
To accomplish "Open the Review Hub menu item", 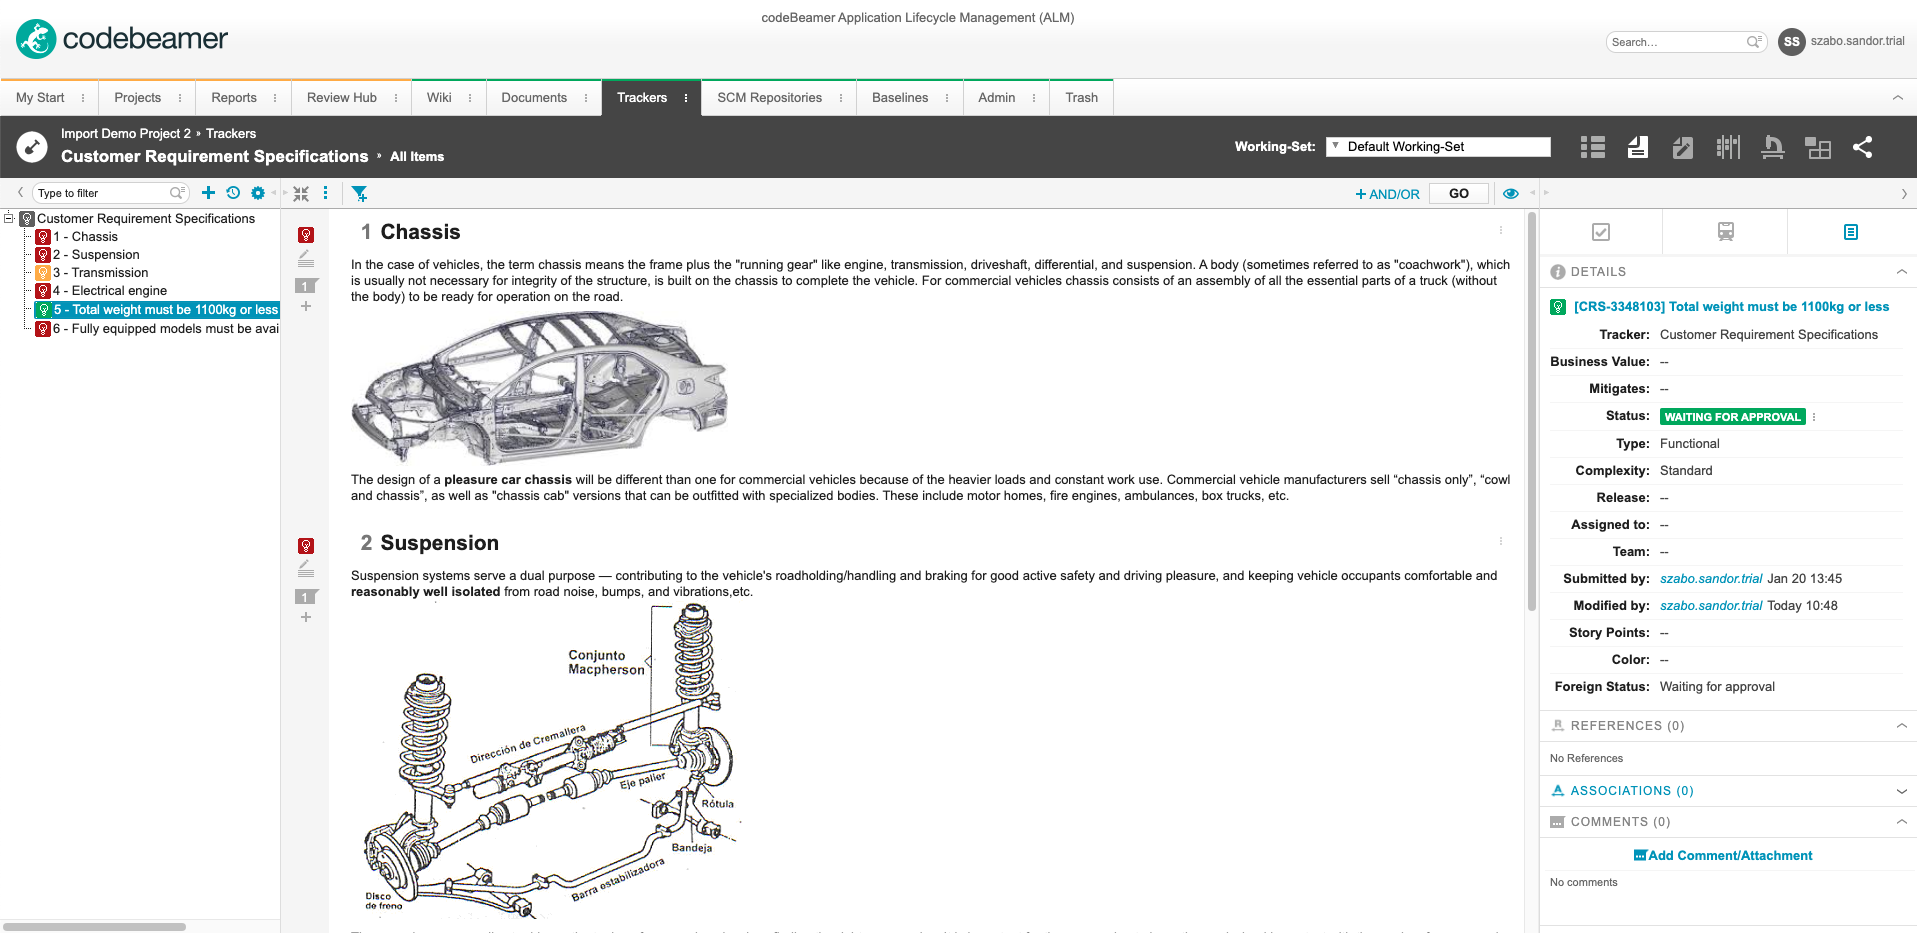I will point(341,97).
